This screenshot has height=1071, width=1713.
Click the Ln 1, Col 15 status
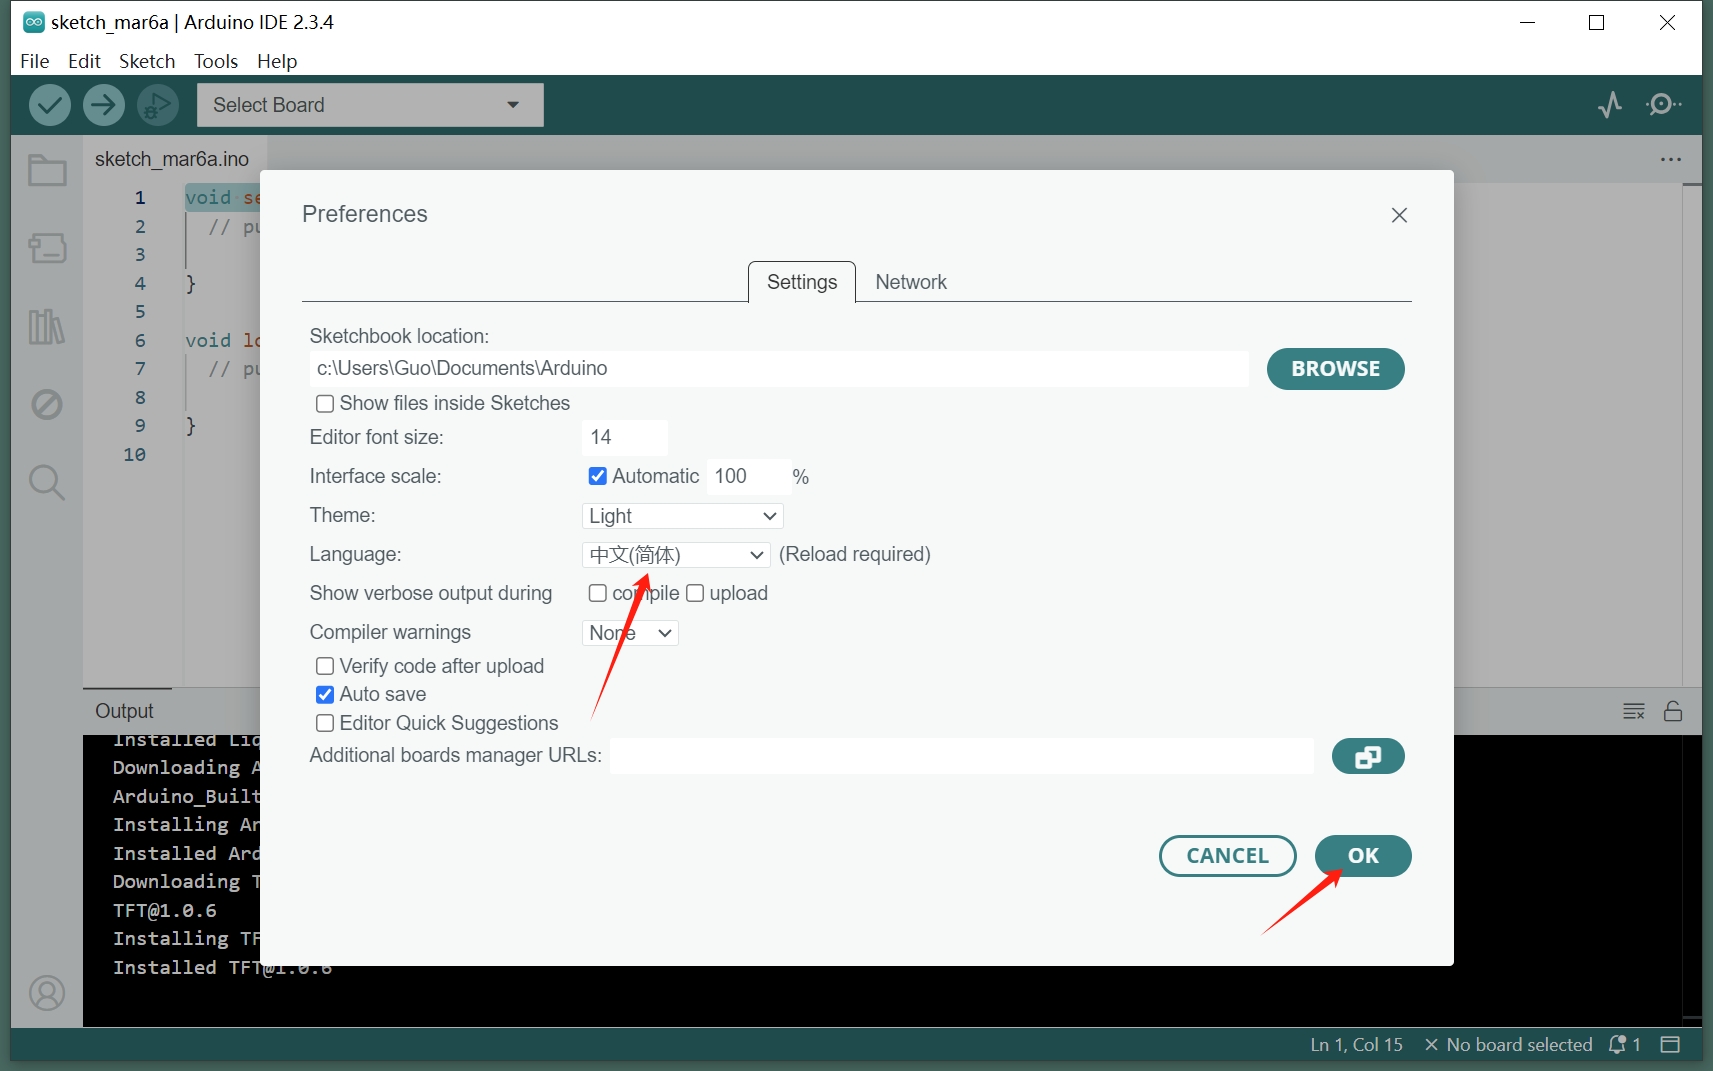click(x=1356, y=1044)
